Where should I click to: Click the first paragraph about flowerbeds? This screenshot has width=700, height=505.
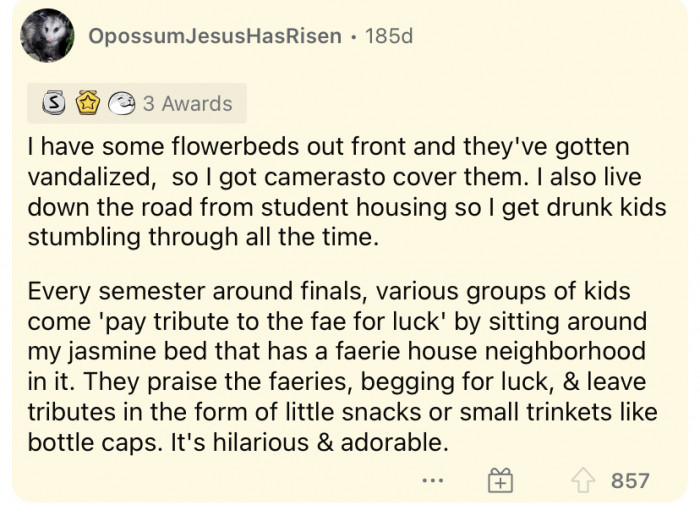tap(347, 192)
